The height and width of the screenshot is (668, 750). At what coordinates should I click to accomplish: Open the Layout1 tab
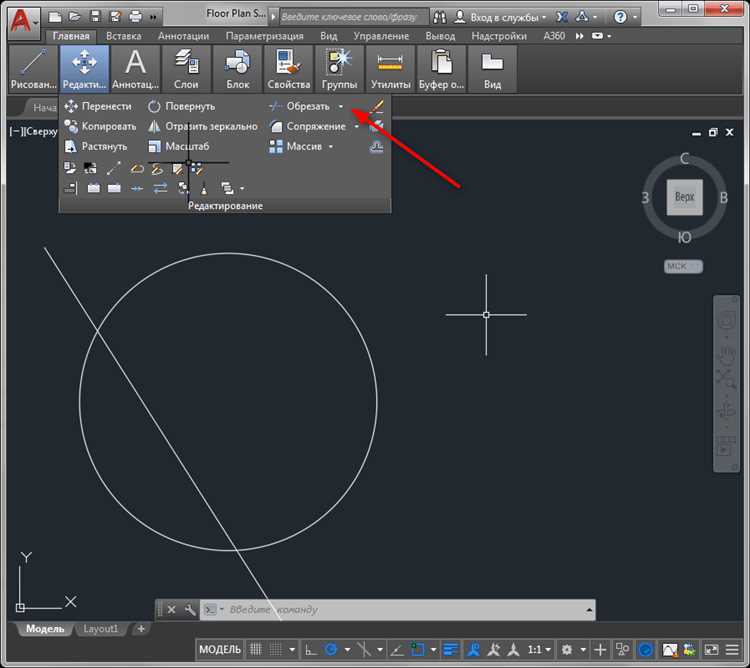pyautogui.click(x=100, y=629)
